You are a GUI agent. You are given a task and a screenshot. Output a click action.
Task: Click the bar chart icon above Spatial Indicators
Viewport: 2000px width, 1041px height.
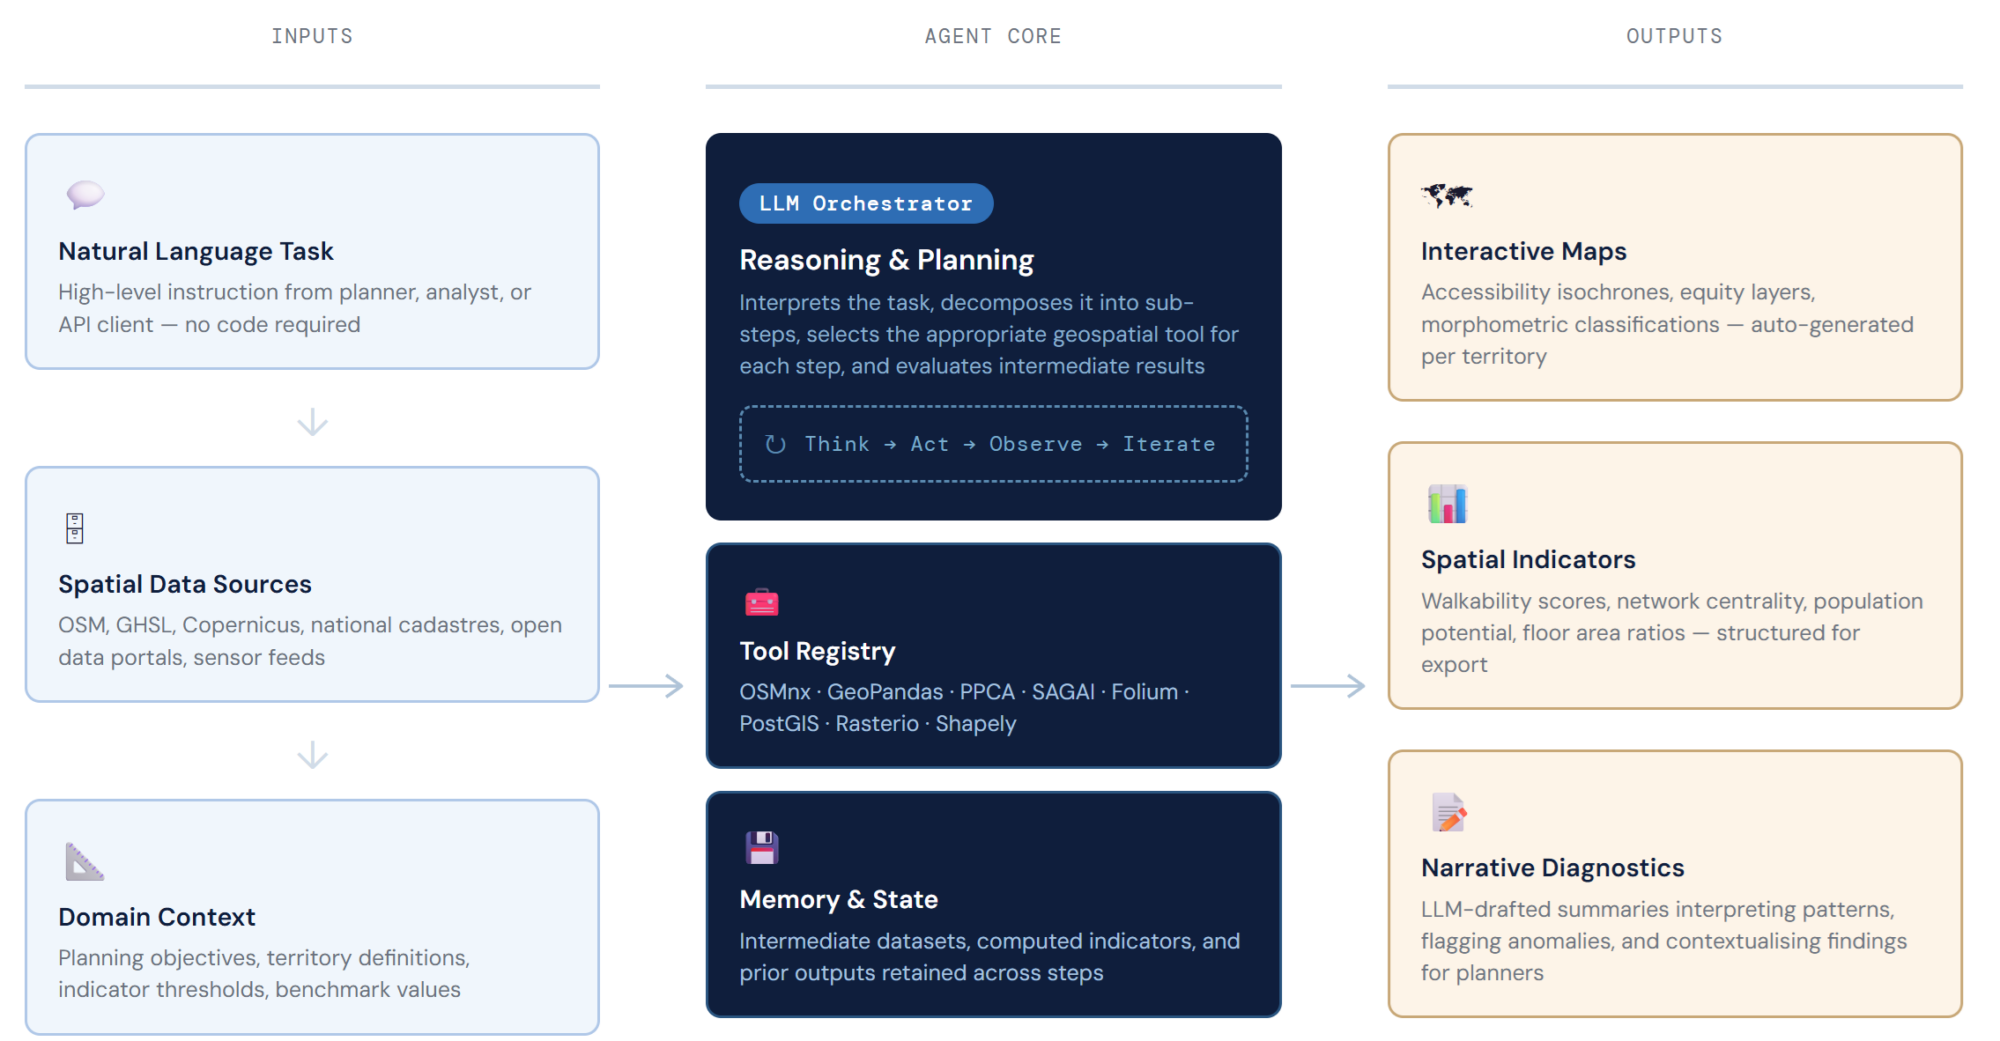click(x=1446, y=504)
